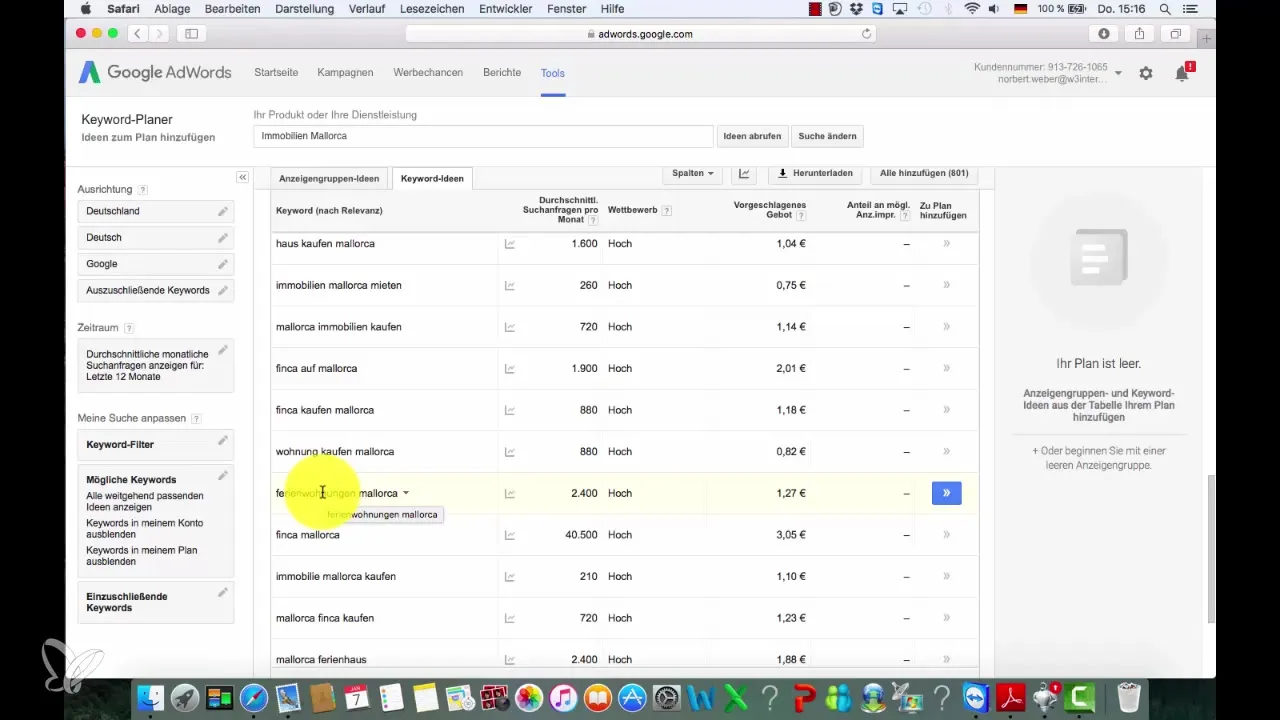Edit the Deutschland location targeting pencil
This screenshot has height=720, width=1280.
(223, 211)
